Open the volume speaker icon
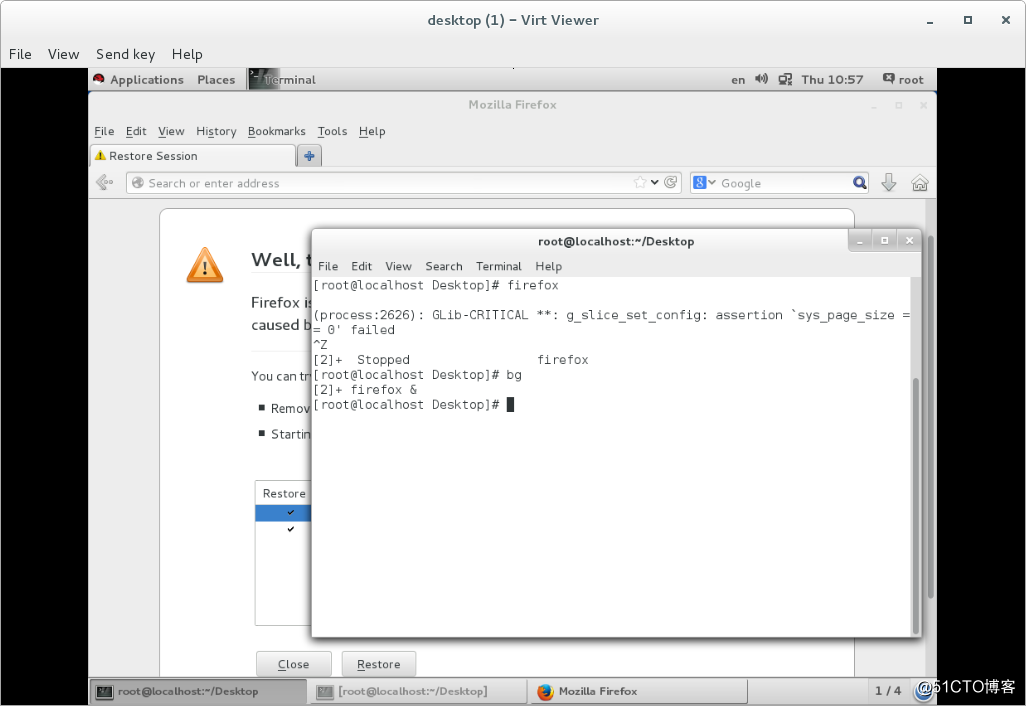1026x706 pixels. point(761,79)
